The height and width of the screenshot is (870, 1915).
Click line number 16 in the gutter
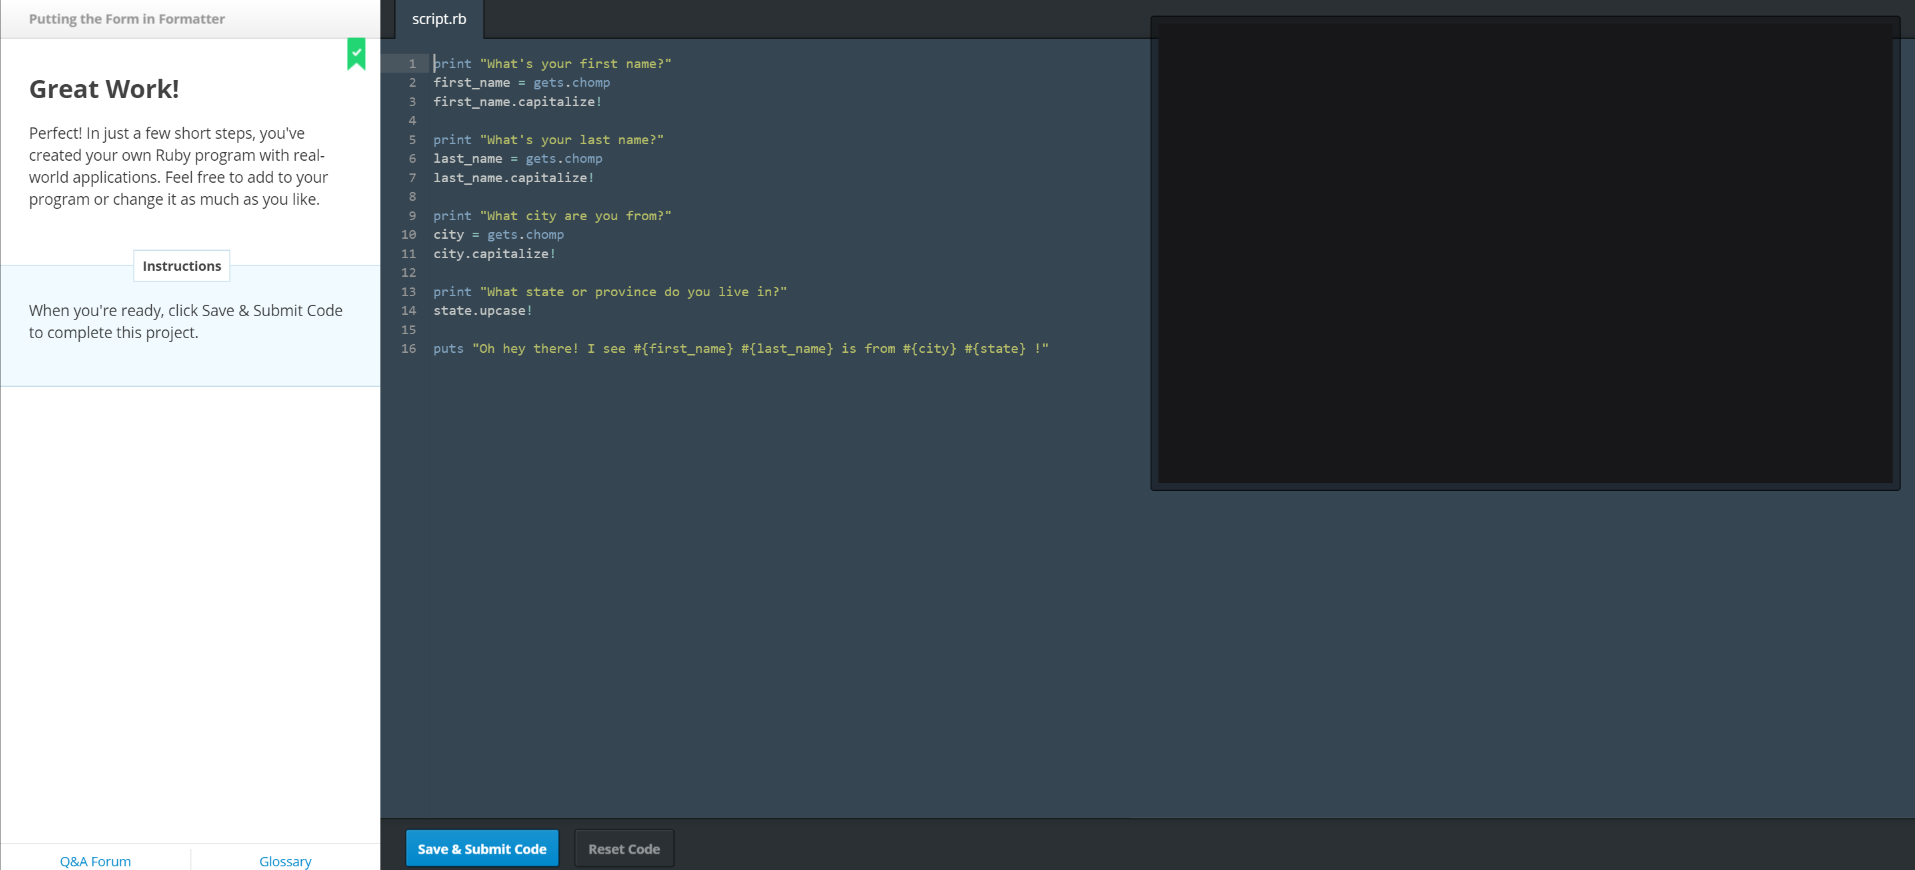(409, 349)
